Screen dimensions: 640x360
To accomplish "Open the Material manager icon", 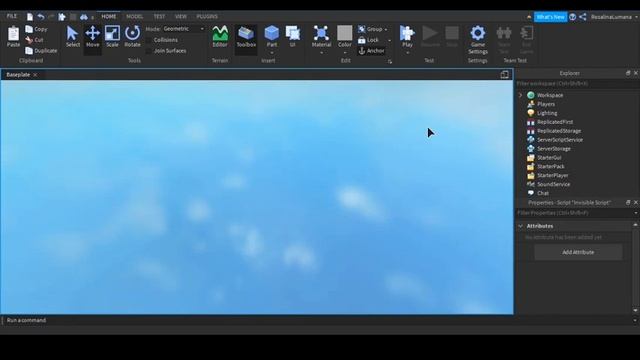I will [x=321, y=33].
